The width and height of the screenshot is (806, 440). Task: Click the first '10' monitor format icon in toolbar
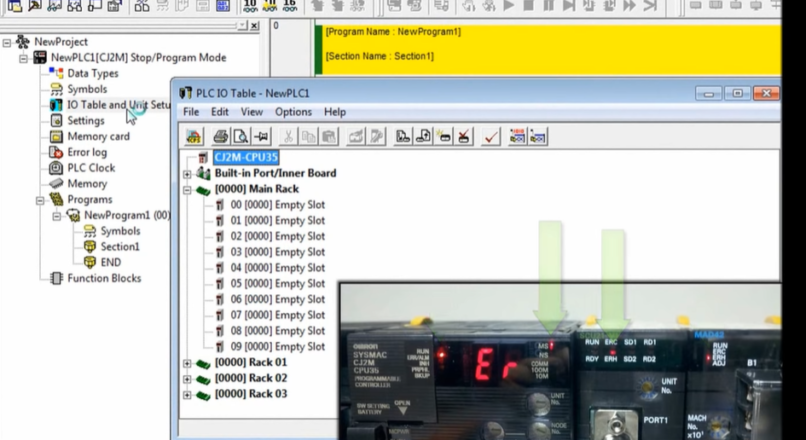click(250, 6)
